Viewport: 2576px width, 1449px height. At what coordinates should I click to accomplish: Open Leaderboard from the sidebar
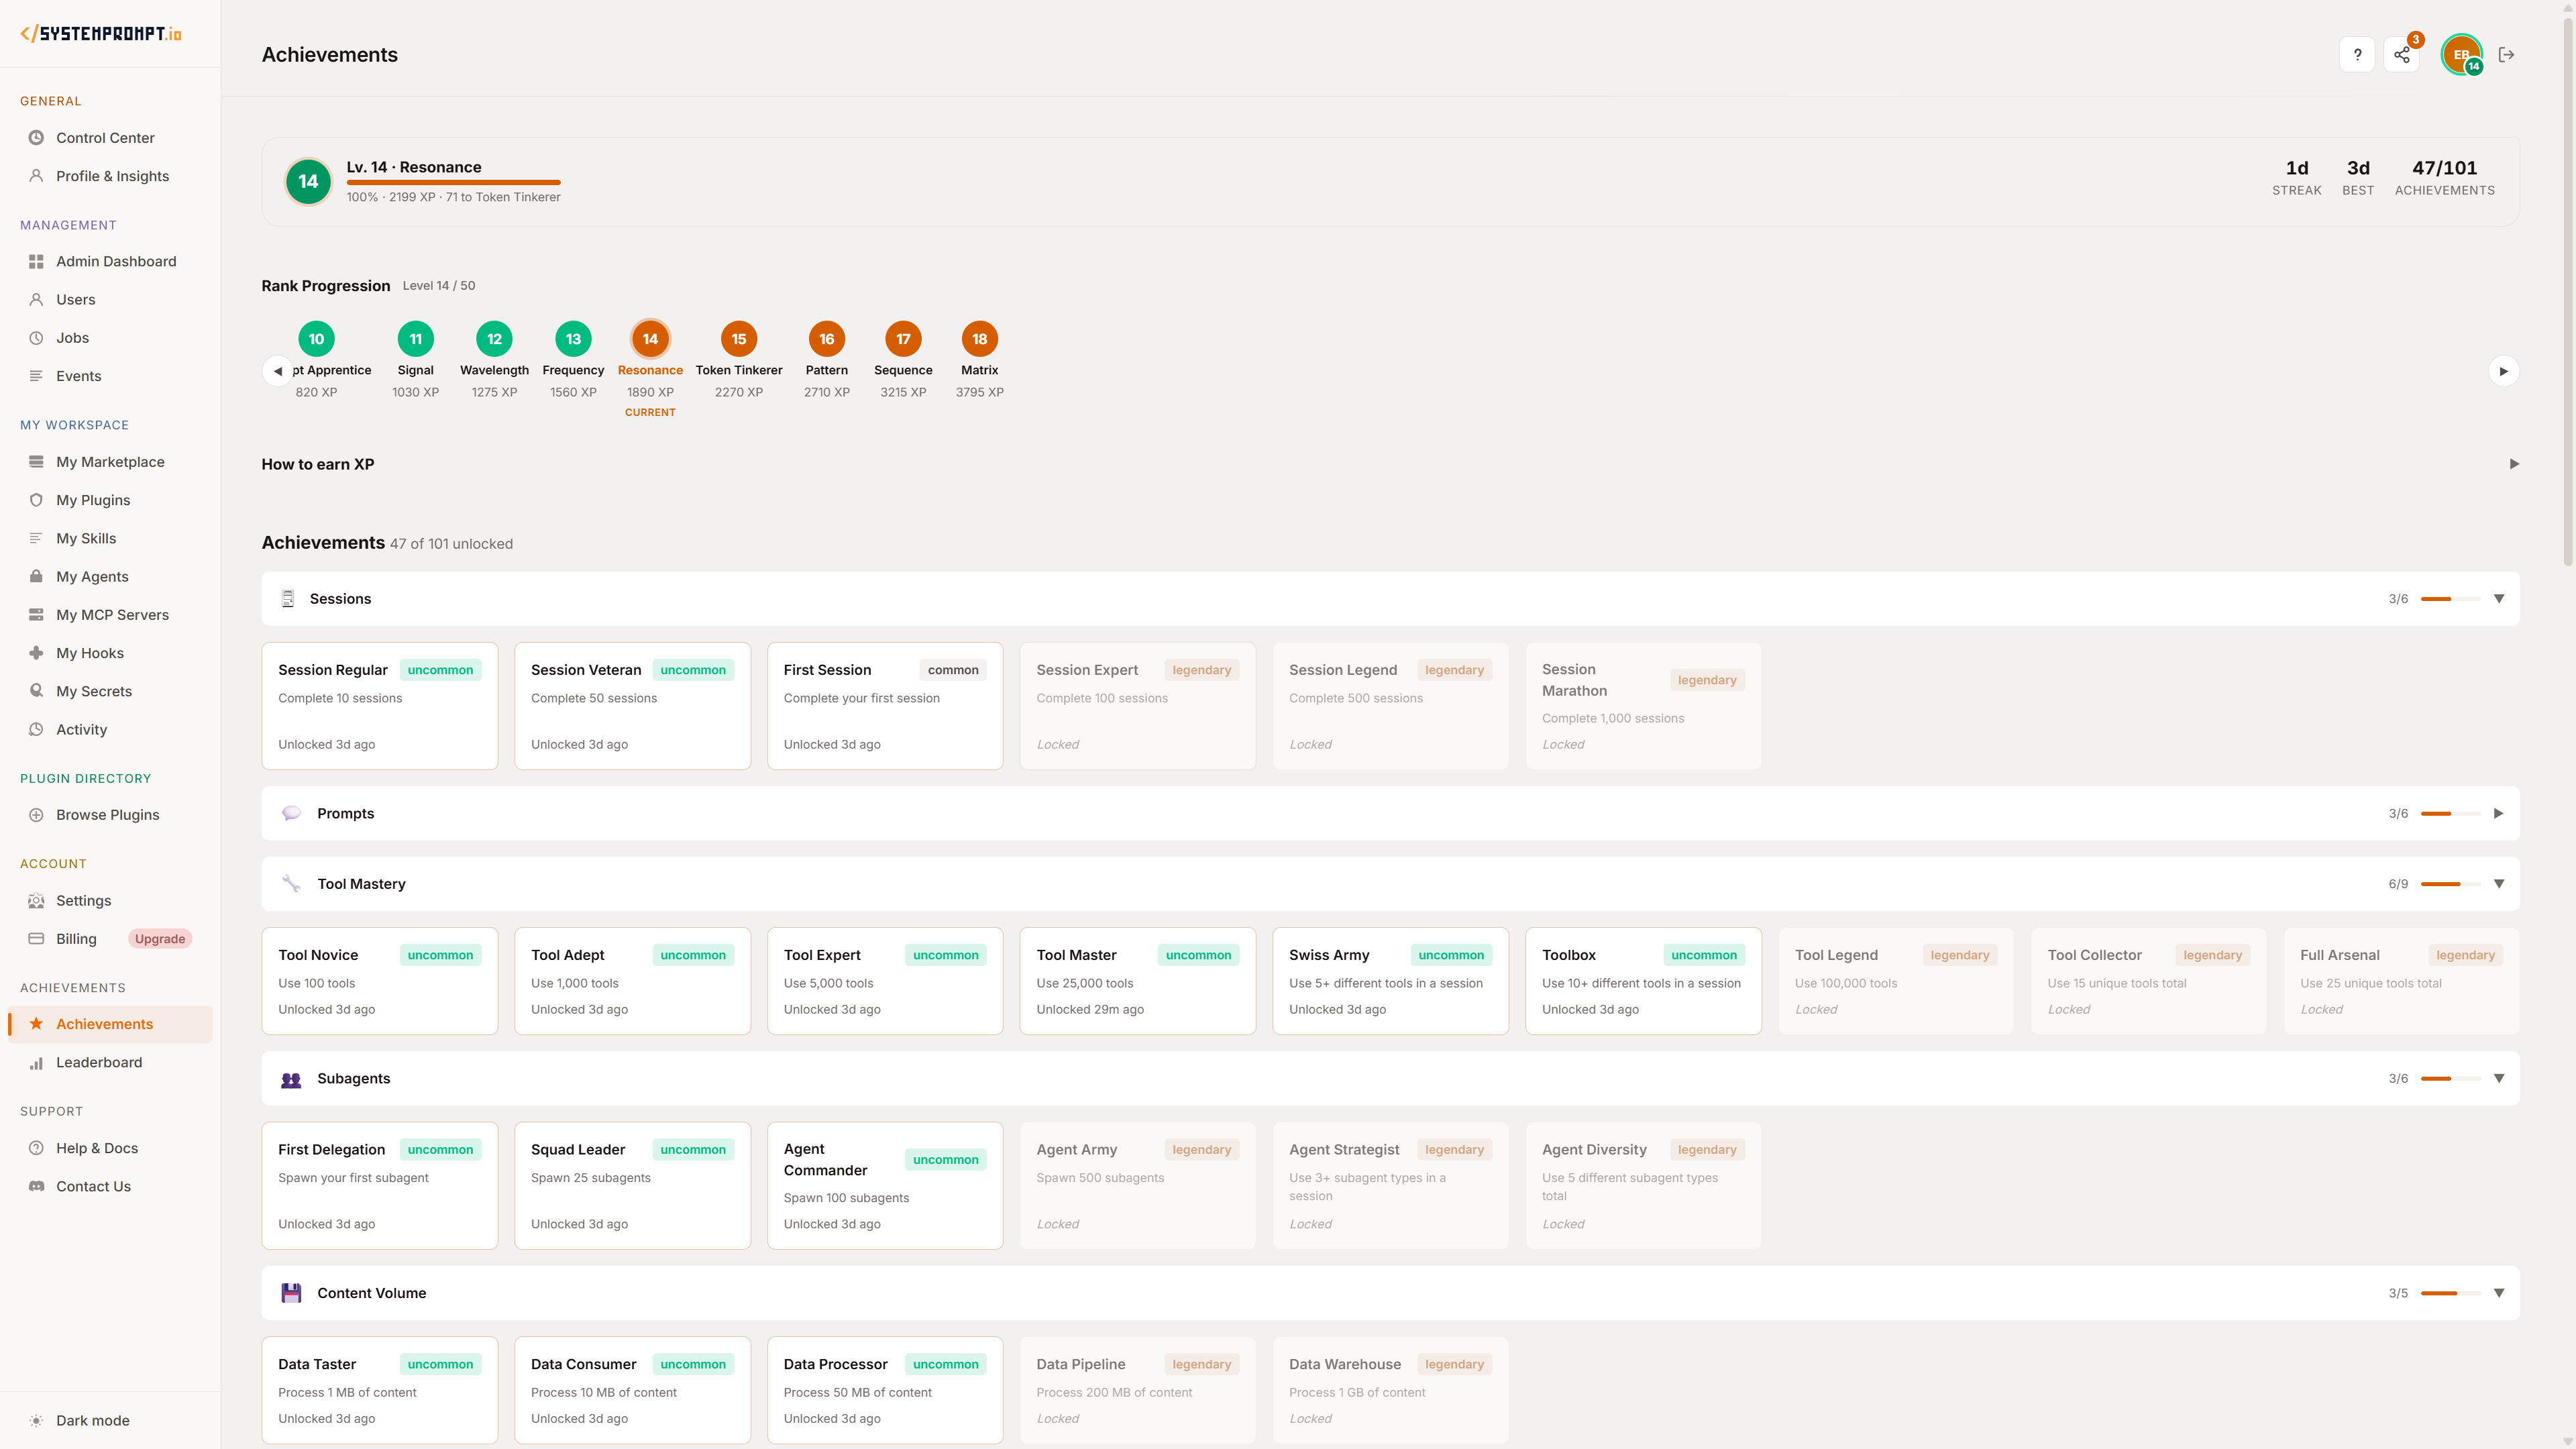tap(99, 1062)
